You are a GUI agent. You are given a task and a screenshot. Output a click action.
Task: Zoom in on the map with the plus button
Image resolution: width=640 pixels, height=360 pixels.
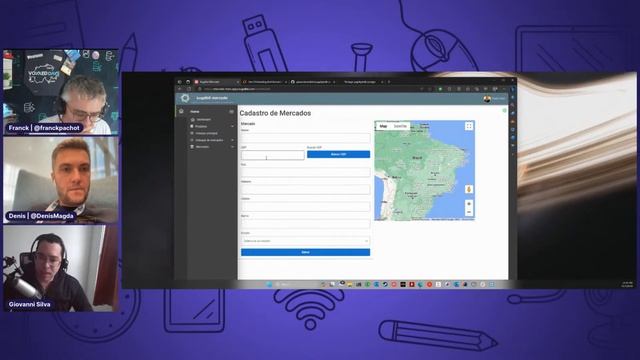coord(469,204)
